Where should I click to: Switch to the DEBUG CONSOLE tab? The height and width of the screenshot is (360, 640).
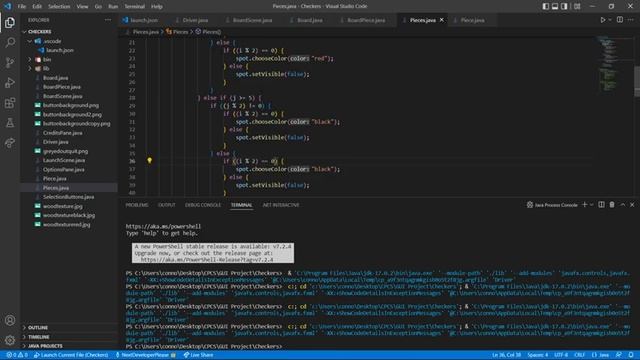[x=203, y=205]
